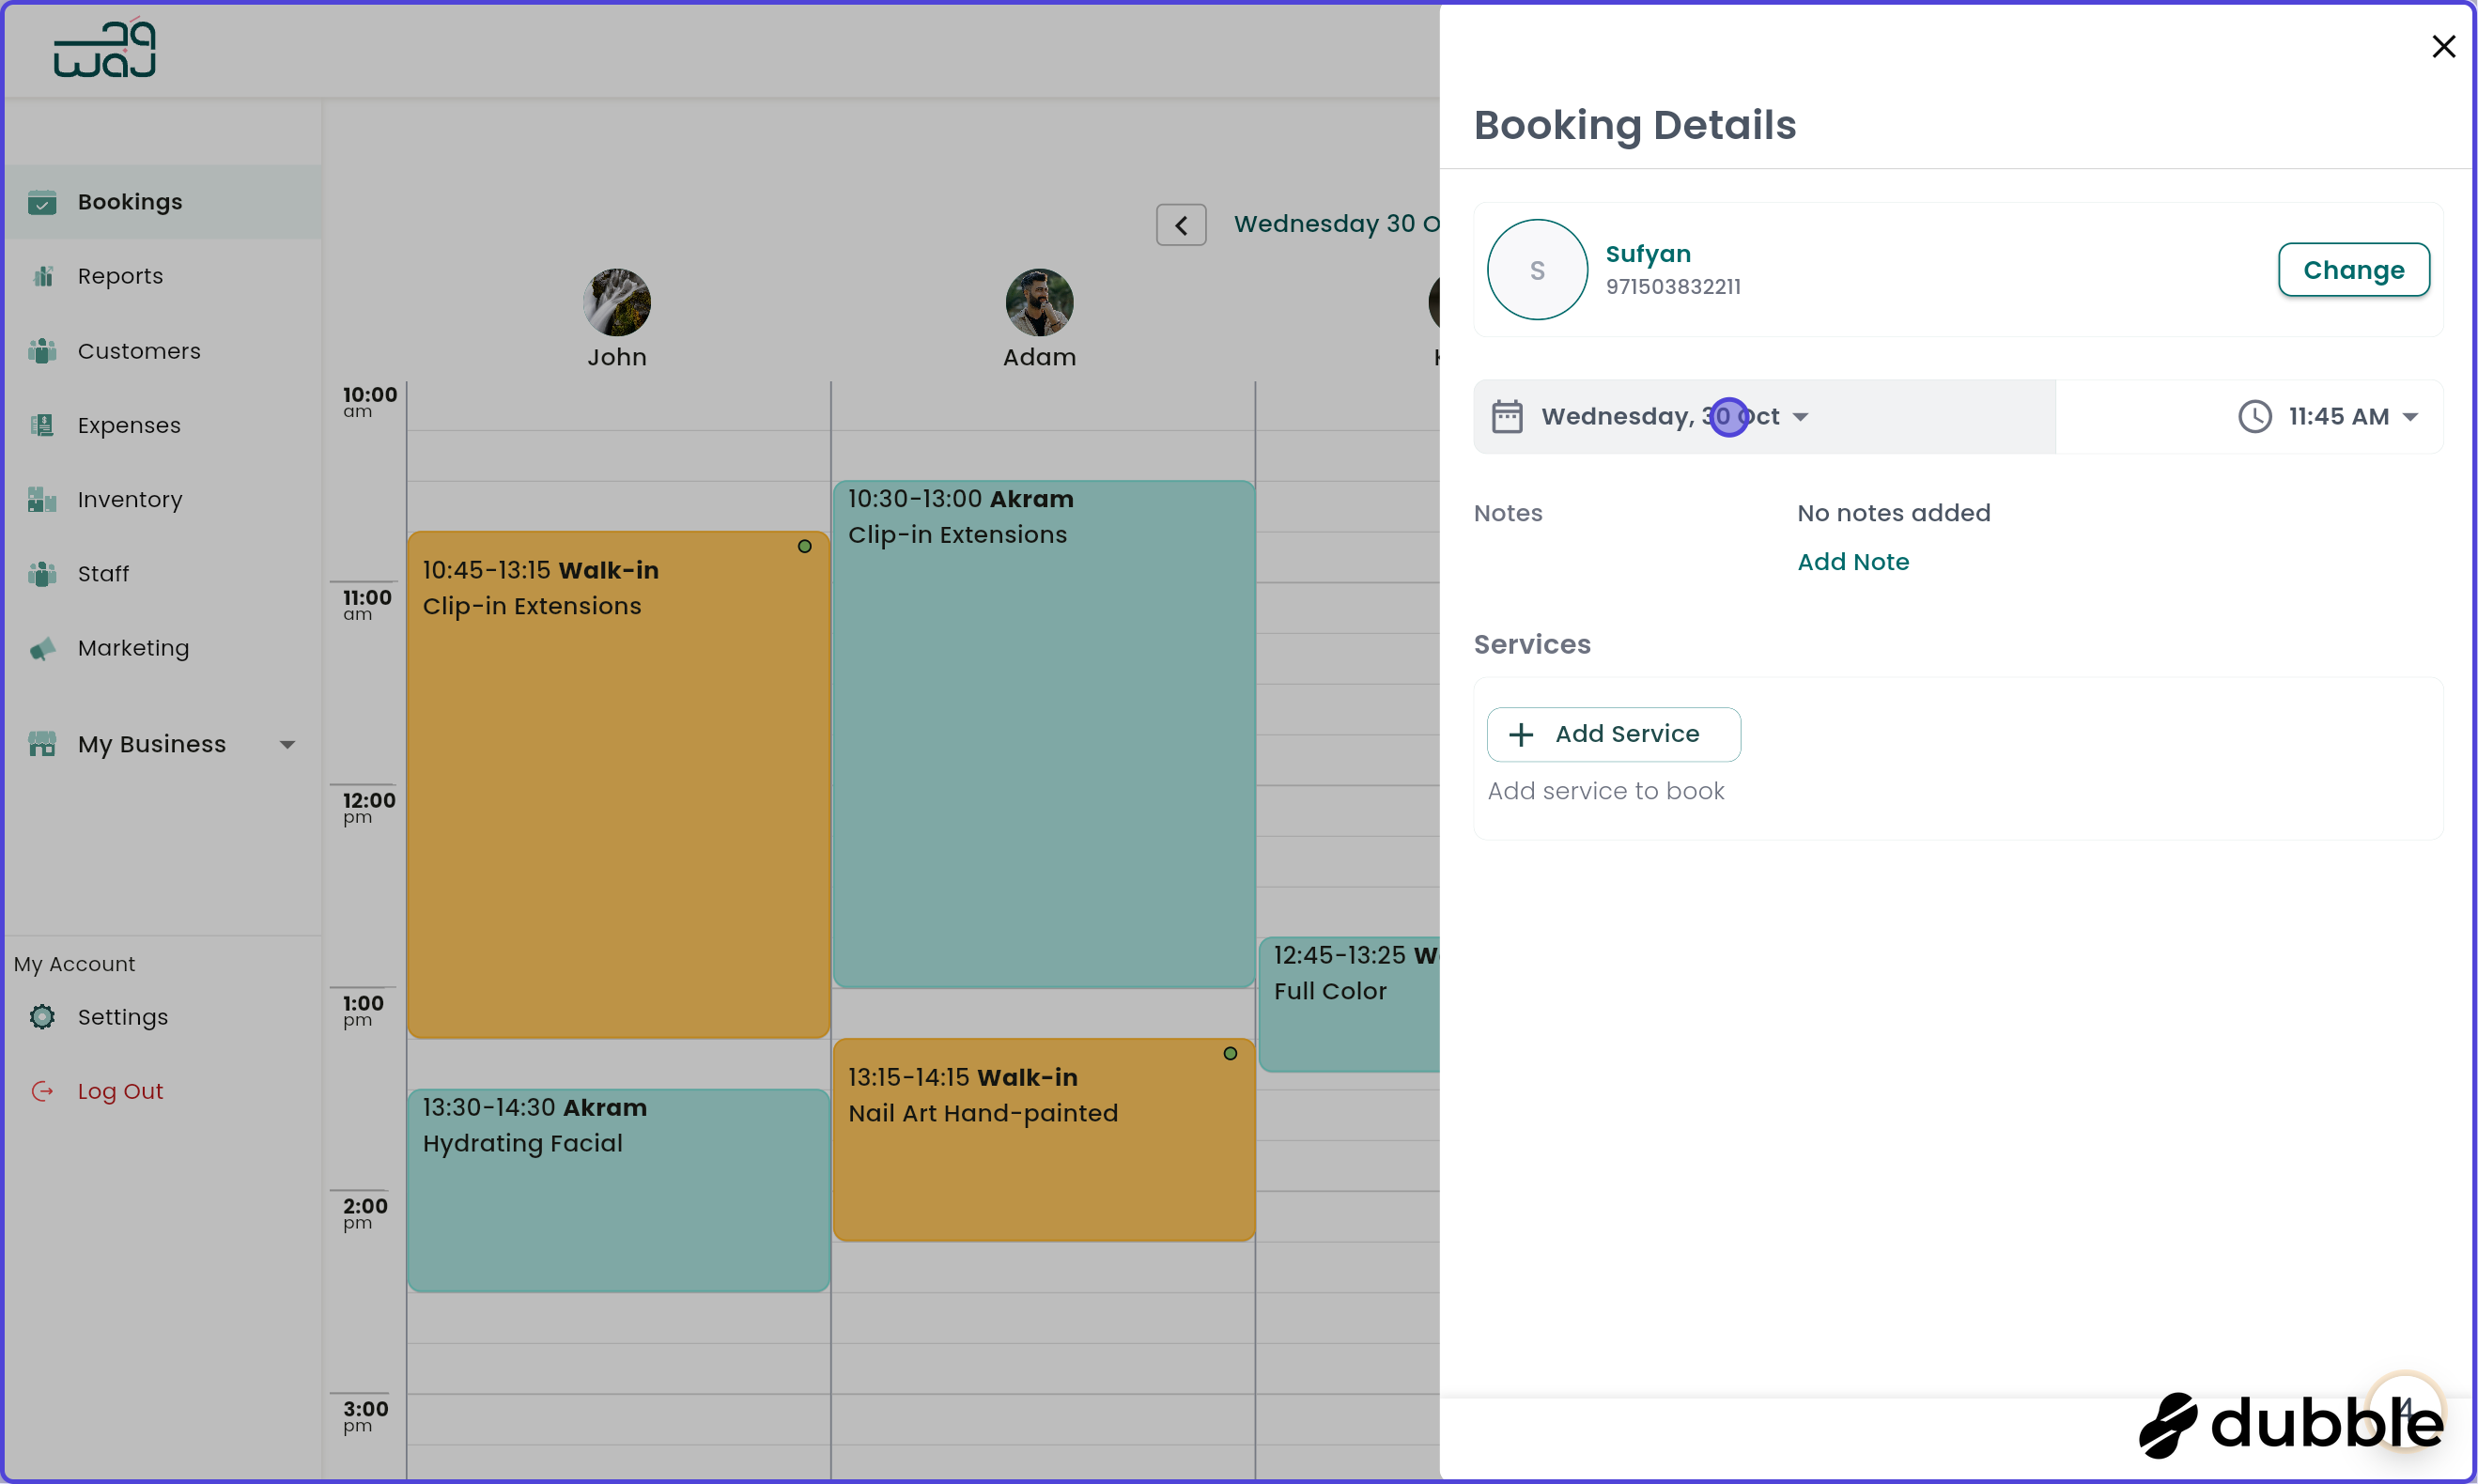This screenshot has width=2478, height=1484.
Task: Open Marketing via its megaphone icon
Action: pyautogui.click(x=42, y=648)
